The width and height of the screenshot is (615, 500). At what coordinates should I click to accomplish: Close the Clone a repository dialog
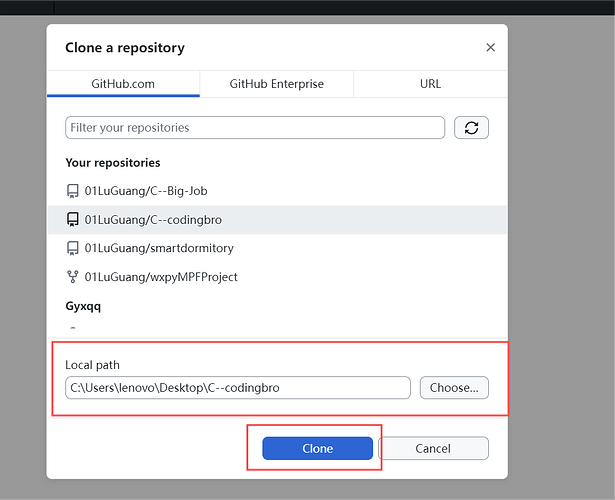[x=490, y=47]
